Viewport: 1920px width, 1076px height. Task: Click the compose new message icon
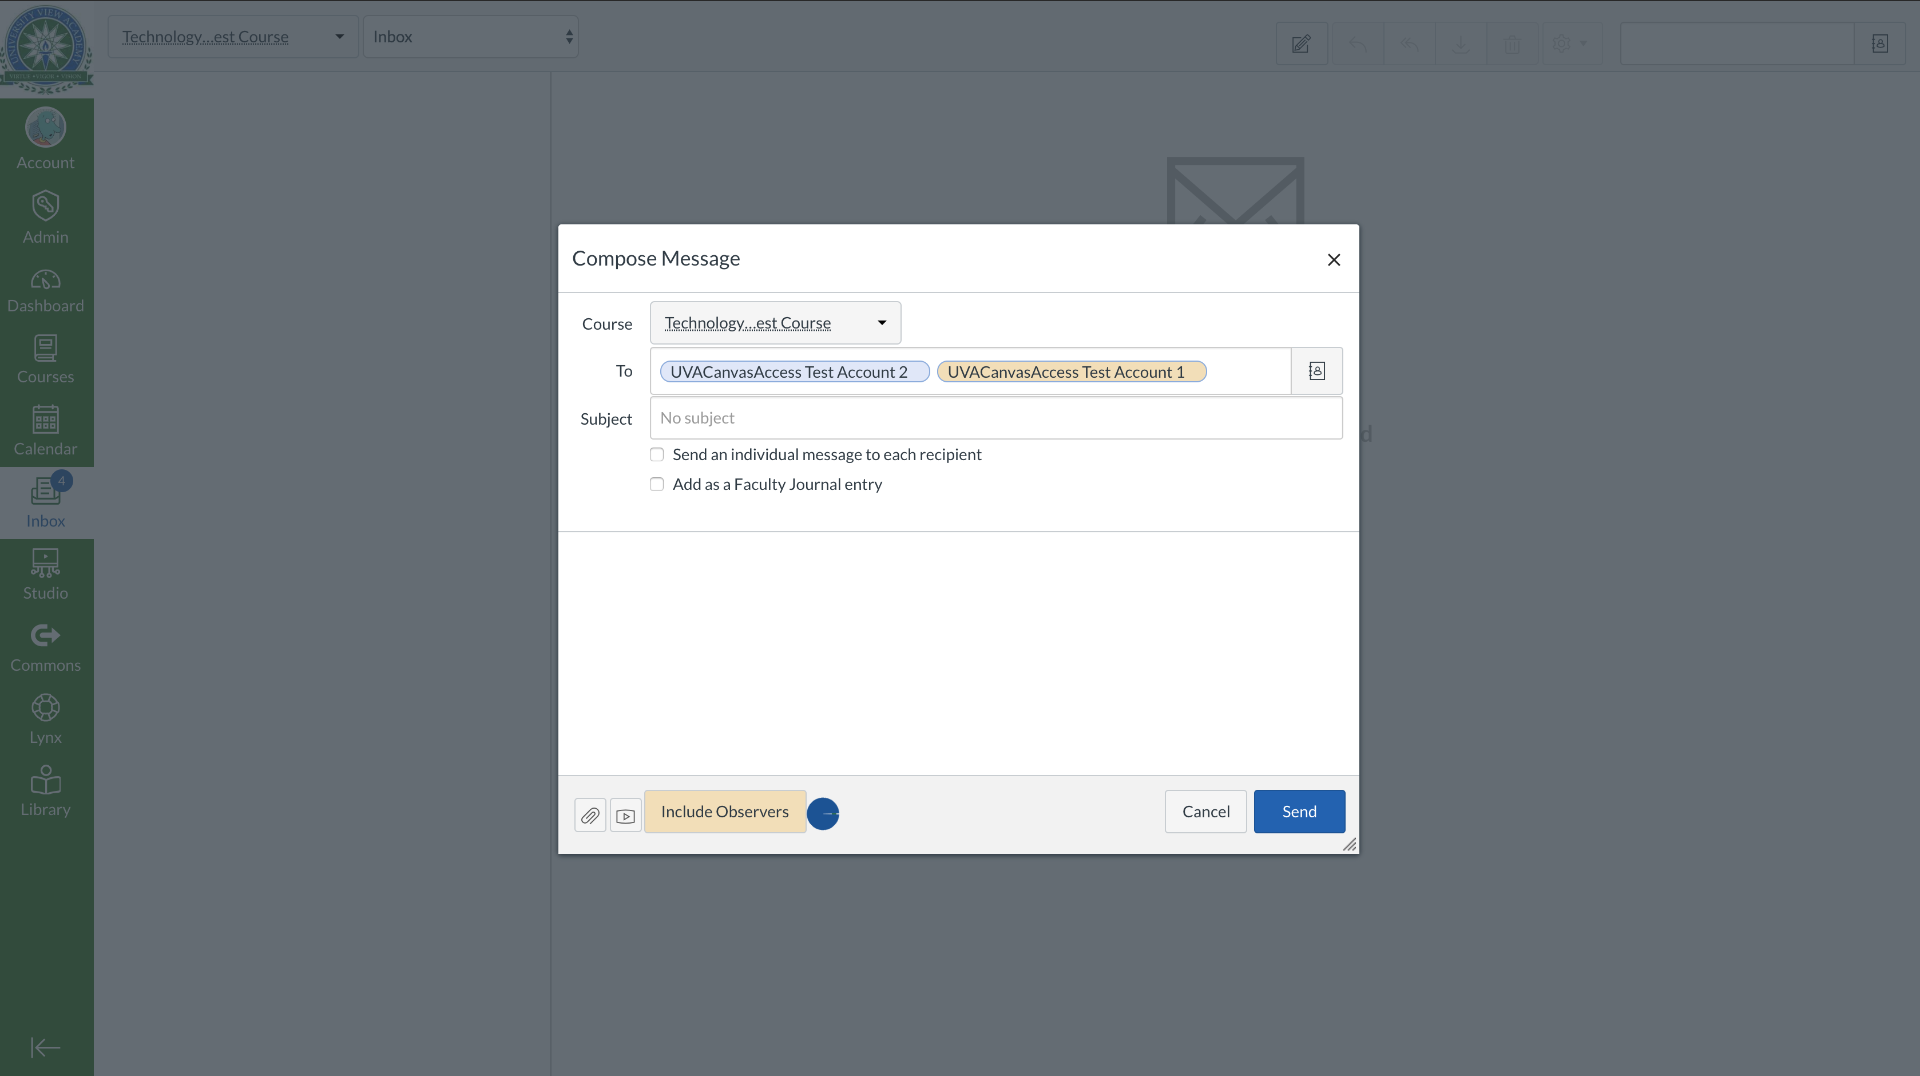(x=1301, y=44)
